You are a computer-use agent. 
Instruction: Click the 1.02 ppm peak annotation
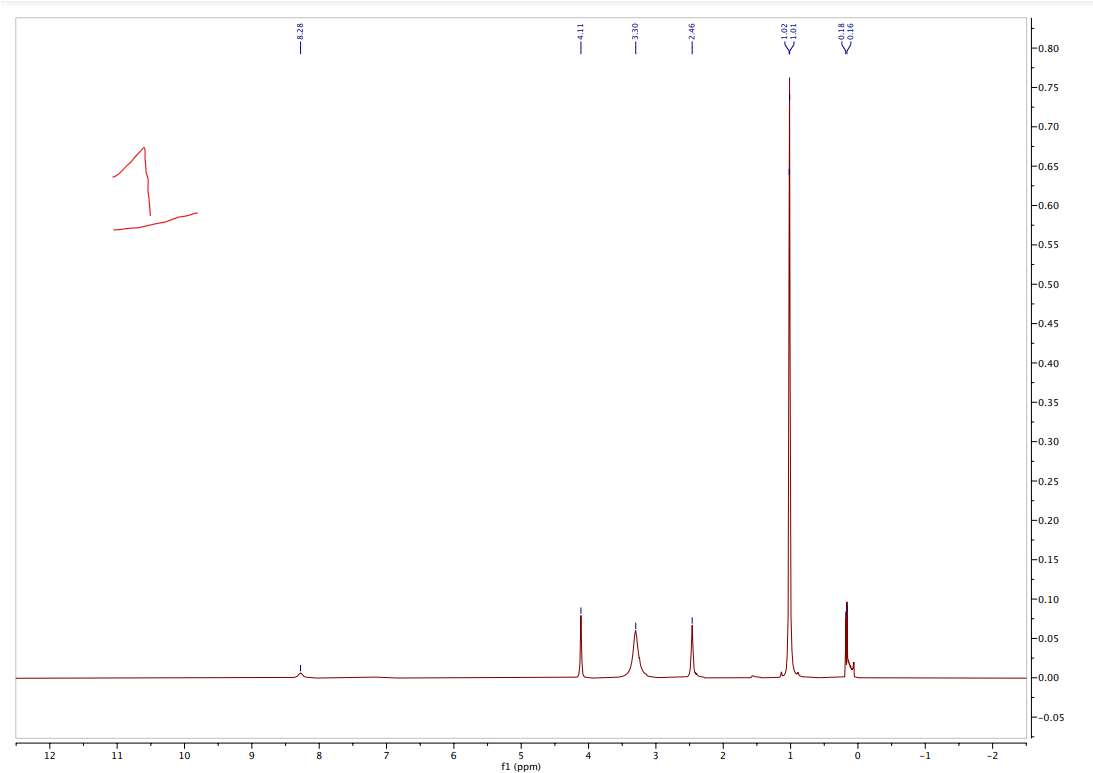[x=786, y=33]
